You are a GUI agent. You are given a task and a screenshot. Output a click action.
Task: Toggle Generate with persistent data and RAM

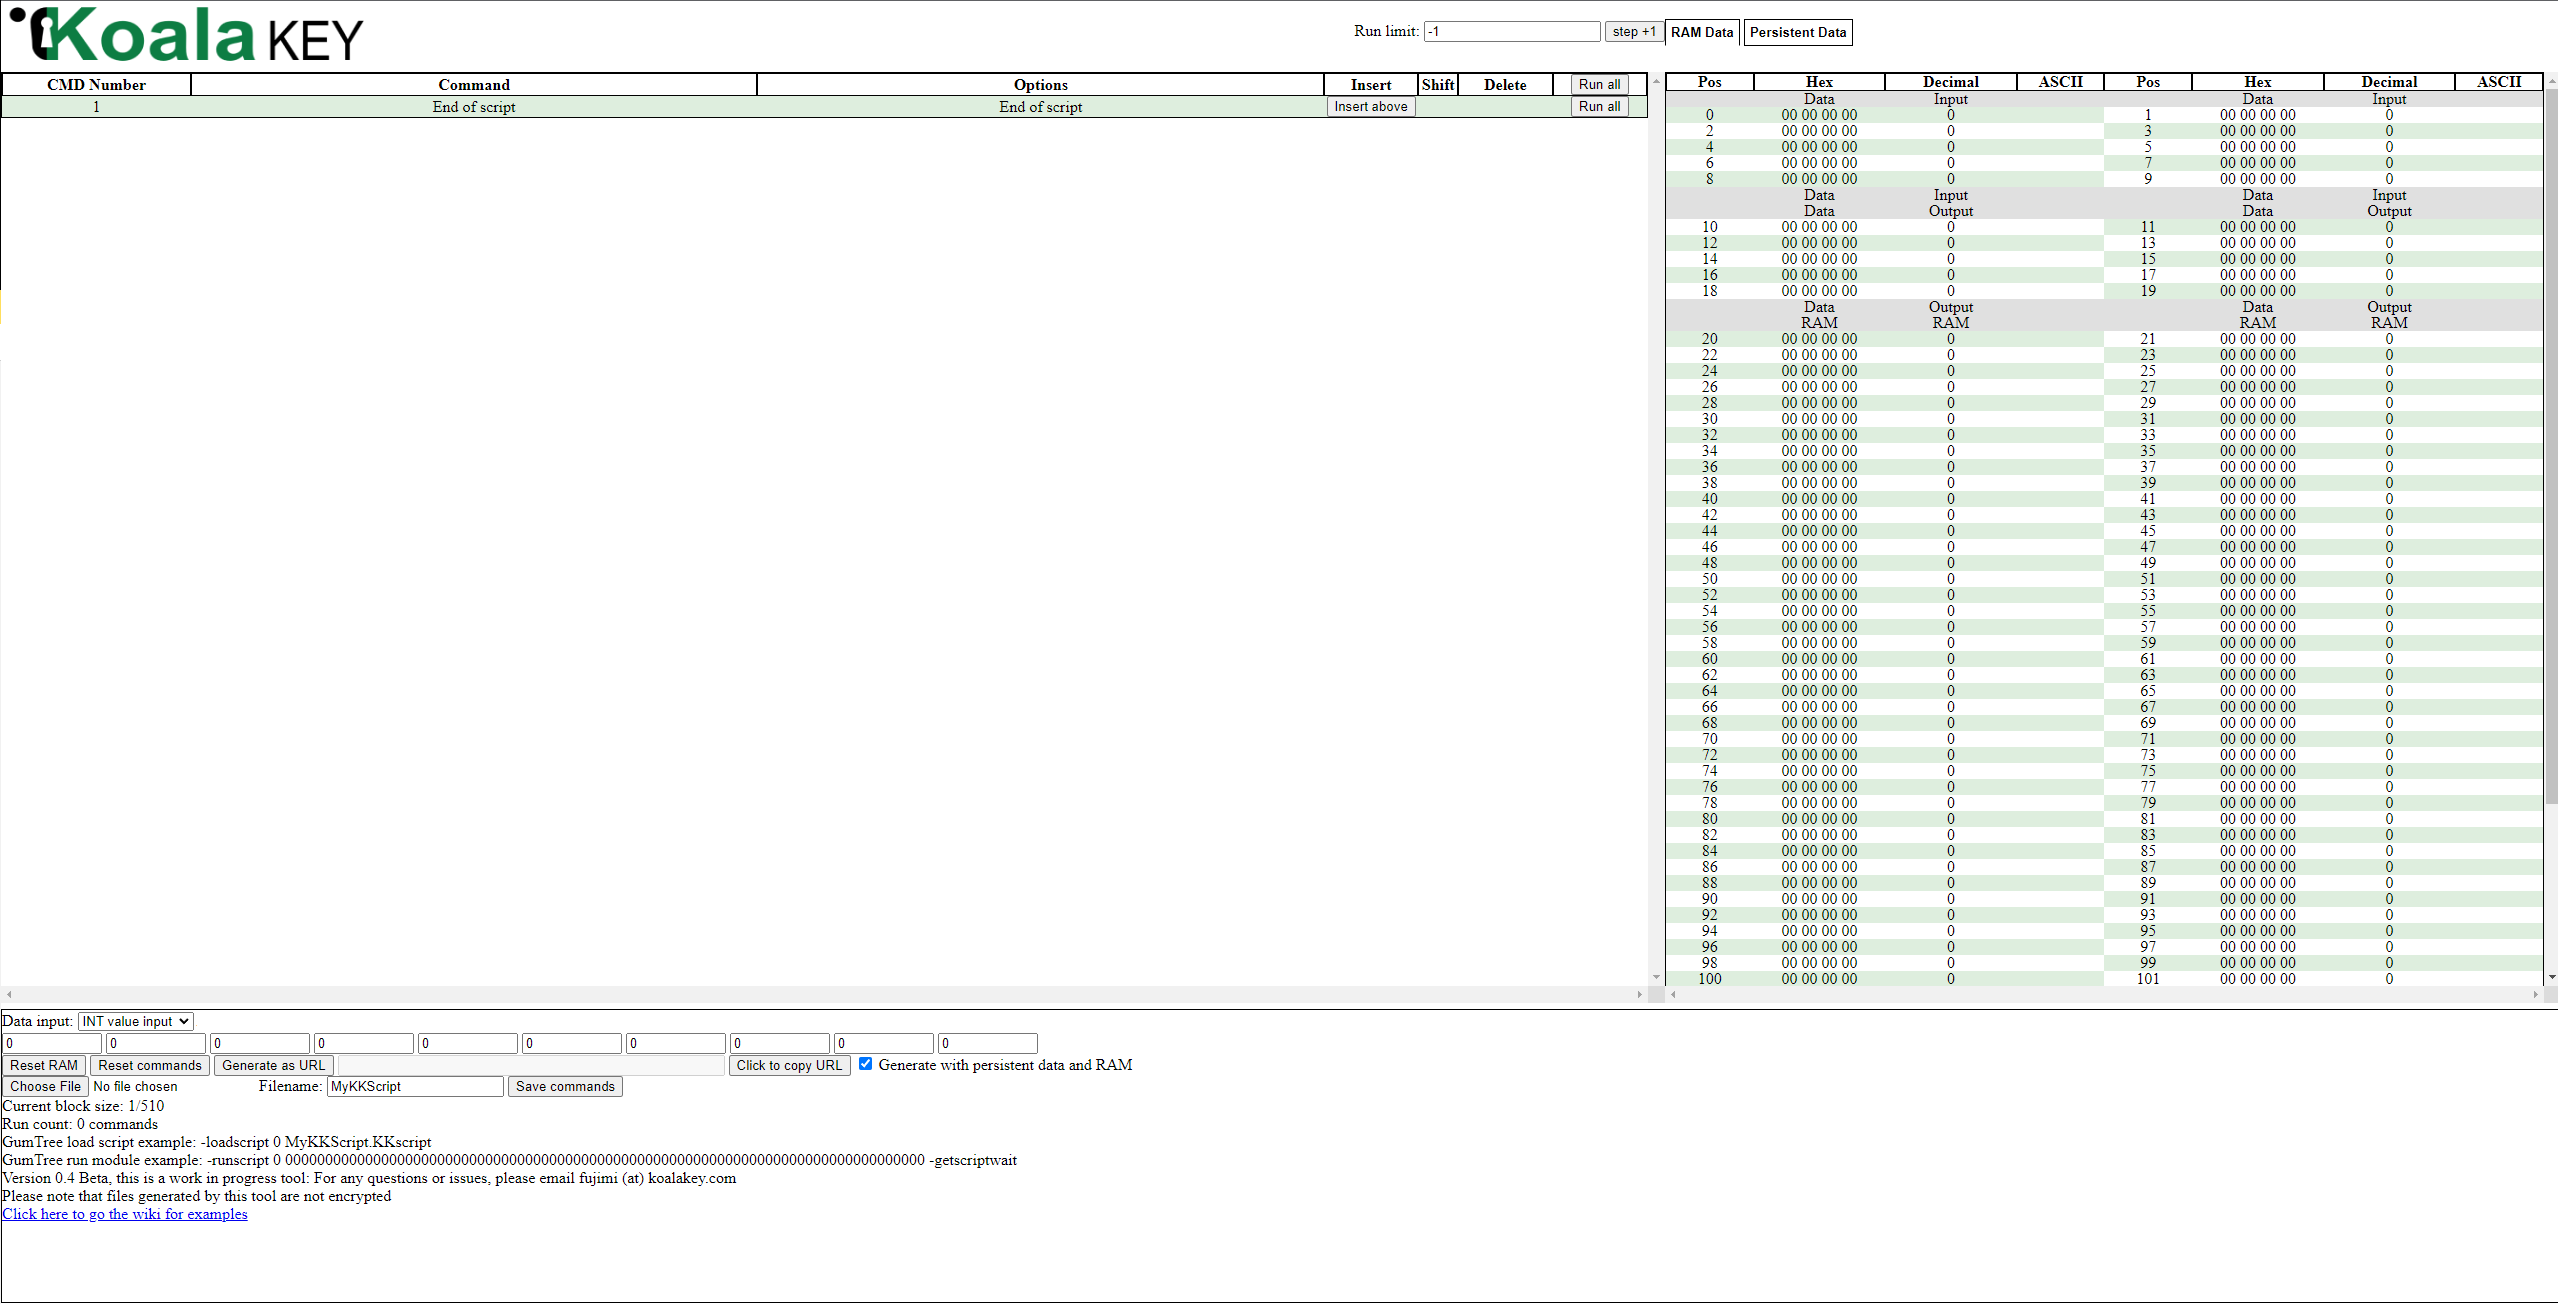pos(866,1064)
